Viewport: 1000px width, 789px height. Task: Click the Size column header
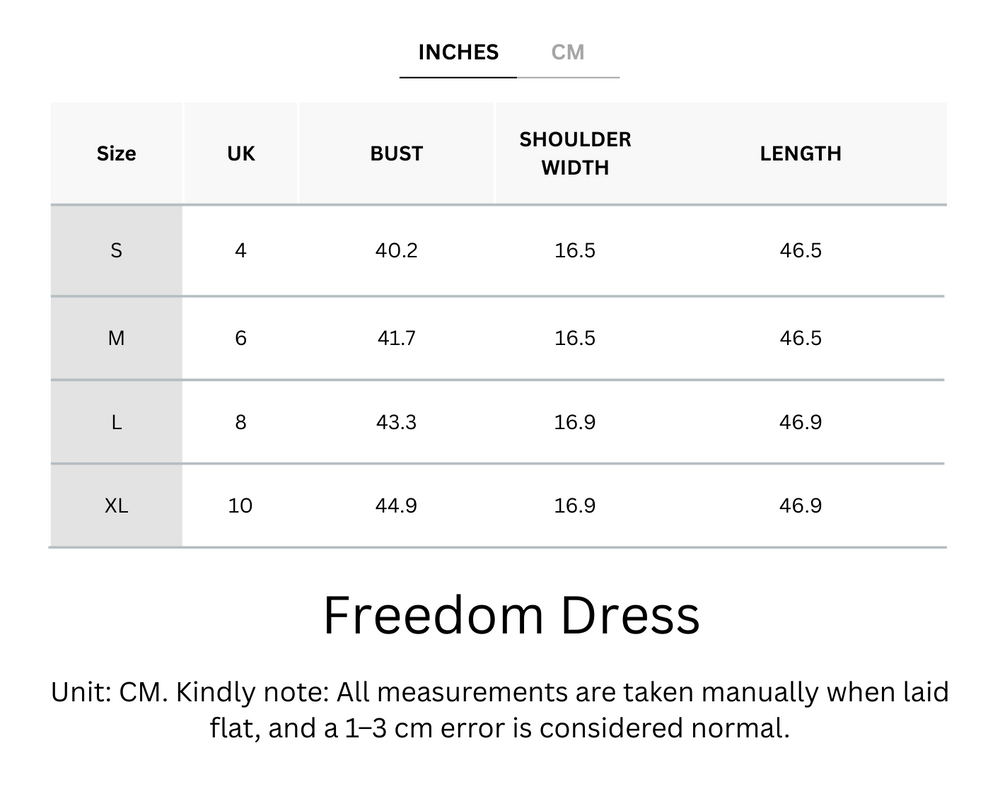[x=116, y=153]
